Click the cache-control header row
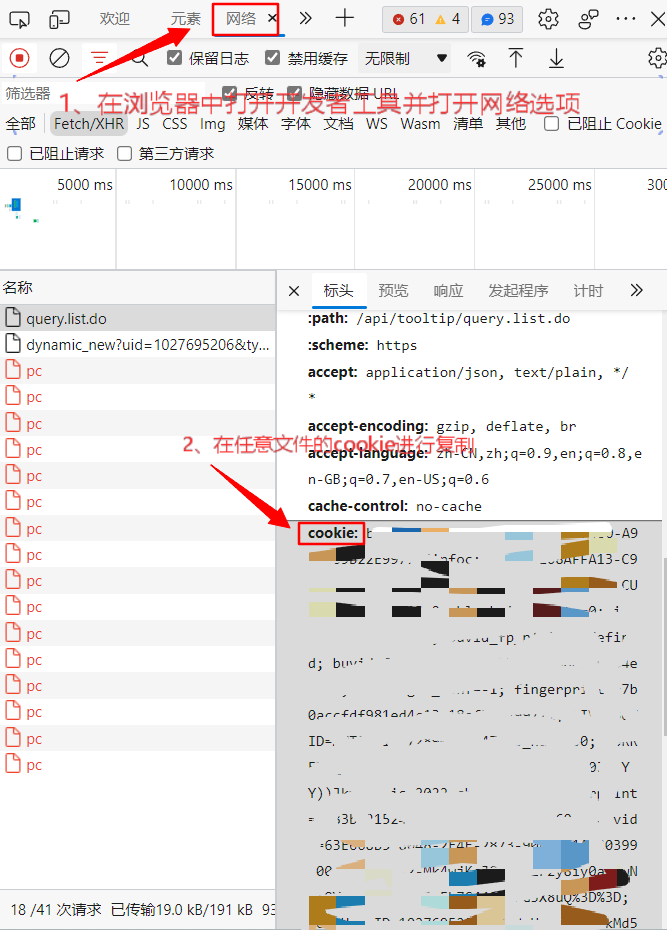This screenshot has height=930, width=667. pyautogui.click(x=394, y=506)
